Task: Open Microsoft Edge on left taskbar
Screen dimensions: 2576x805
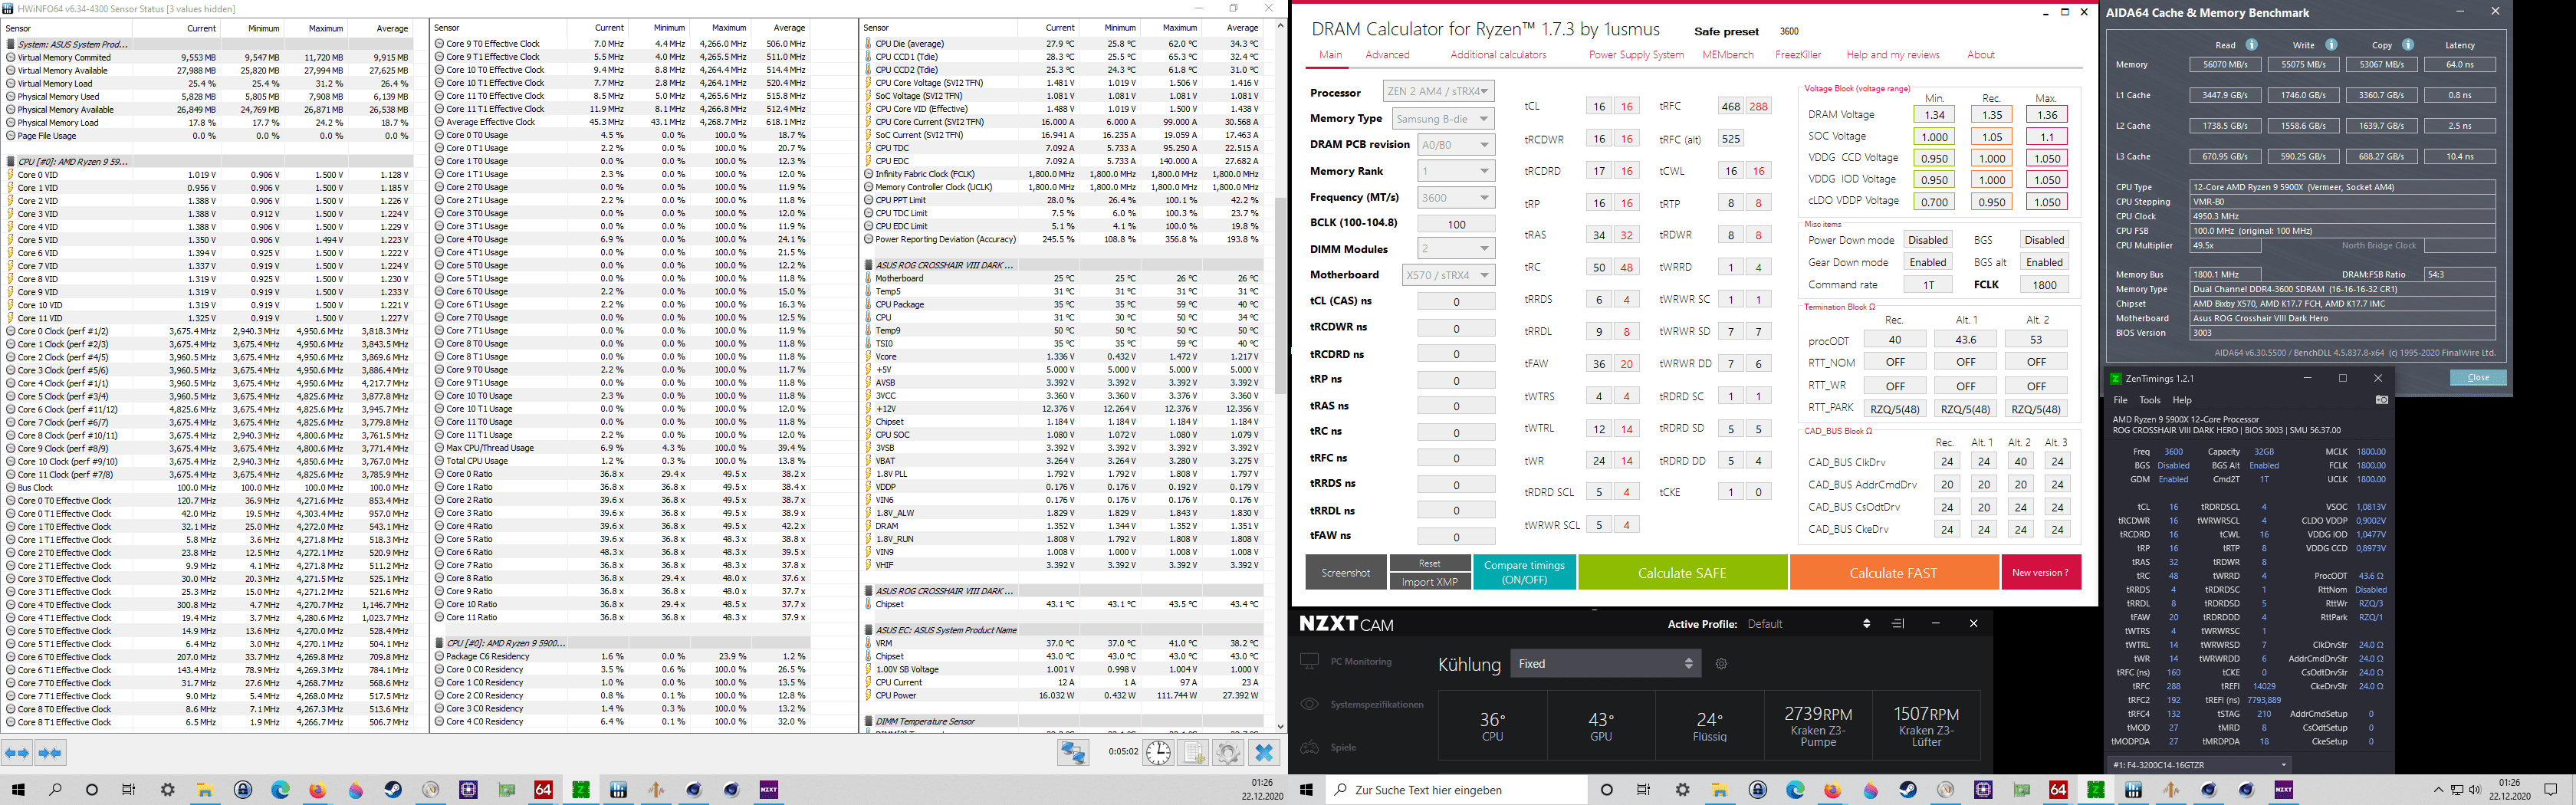Action: (280, 790)
